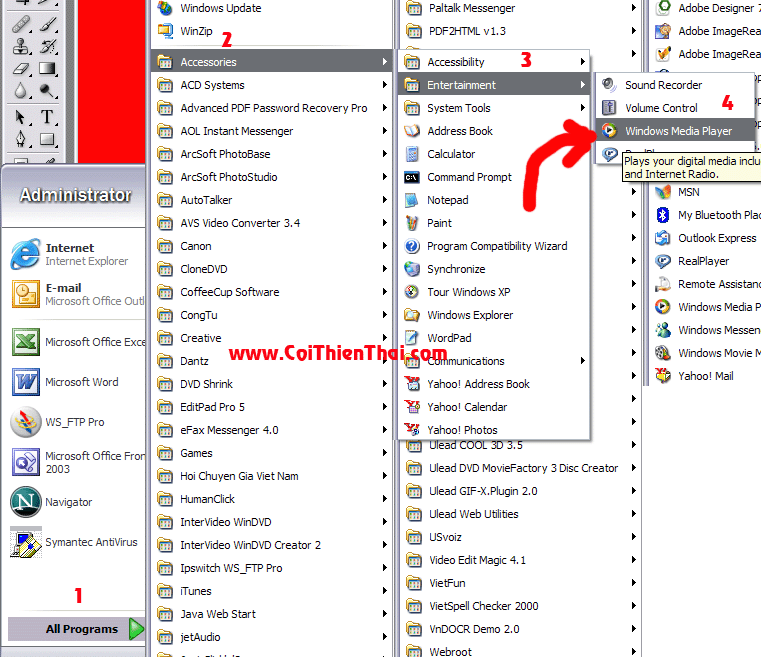
Task: Open Yahoo! Photos
Action: click(494, 430)
